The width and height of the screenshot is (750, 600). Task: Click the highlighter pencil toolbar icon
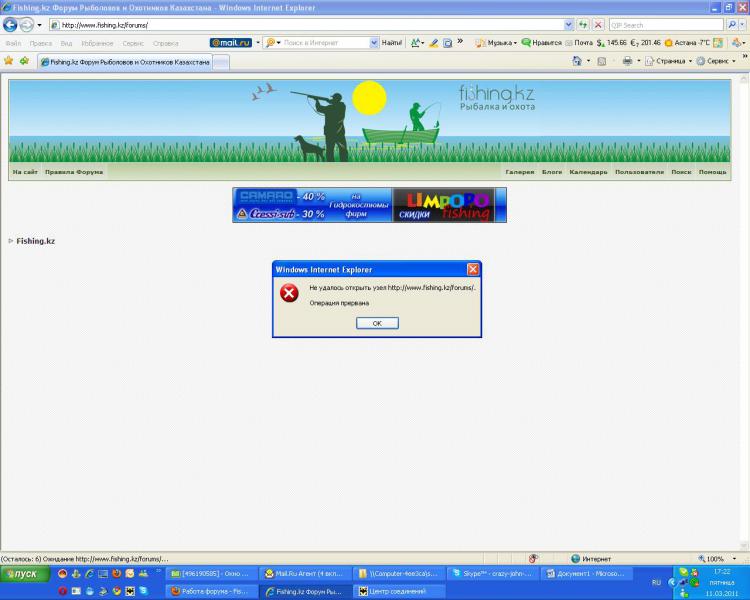click(433, 43)
